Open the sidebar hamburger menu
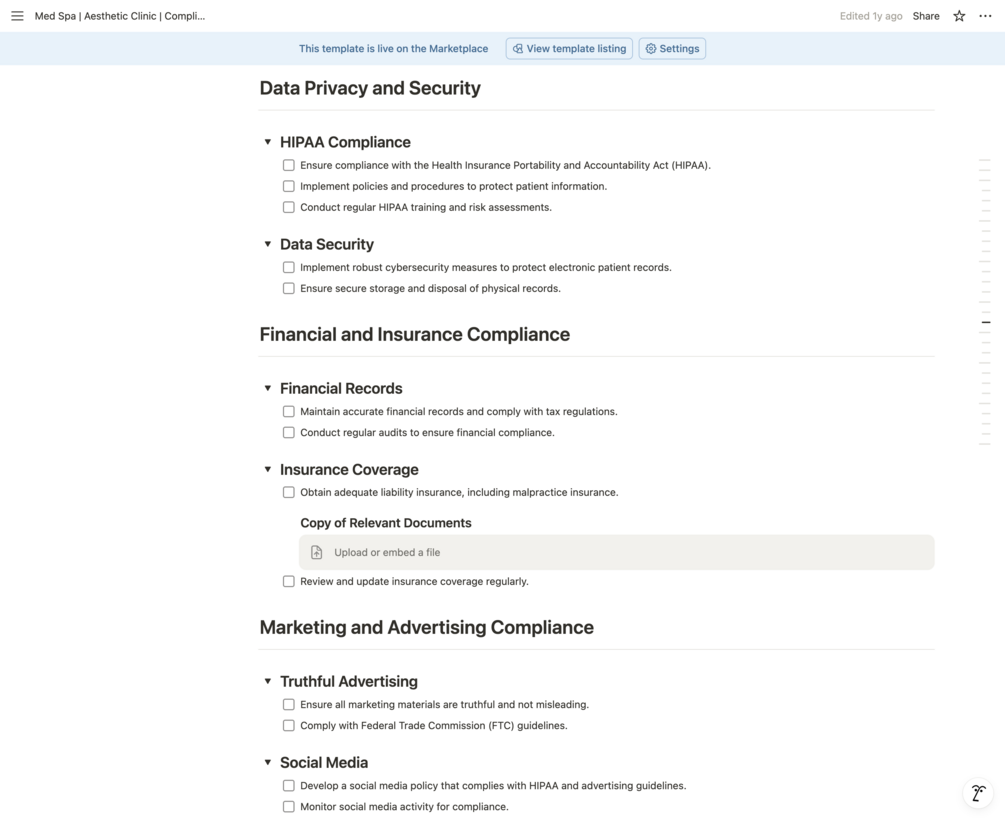 (x=17, y=16)
